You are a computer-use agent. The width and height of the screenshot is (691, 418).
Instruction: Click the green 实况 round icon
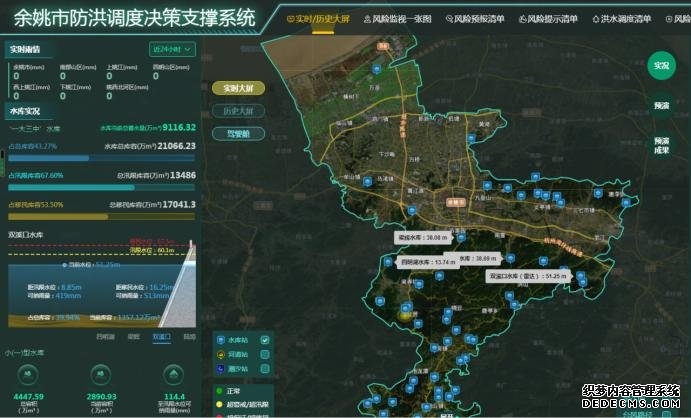660,66
